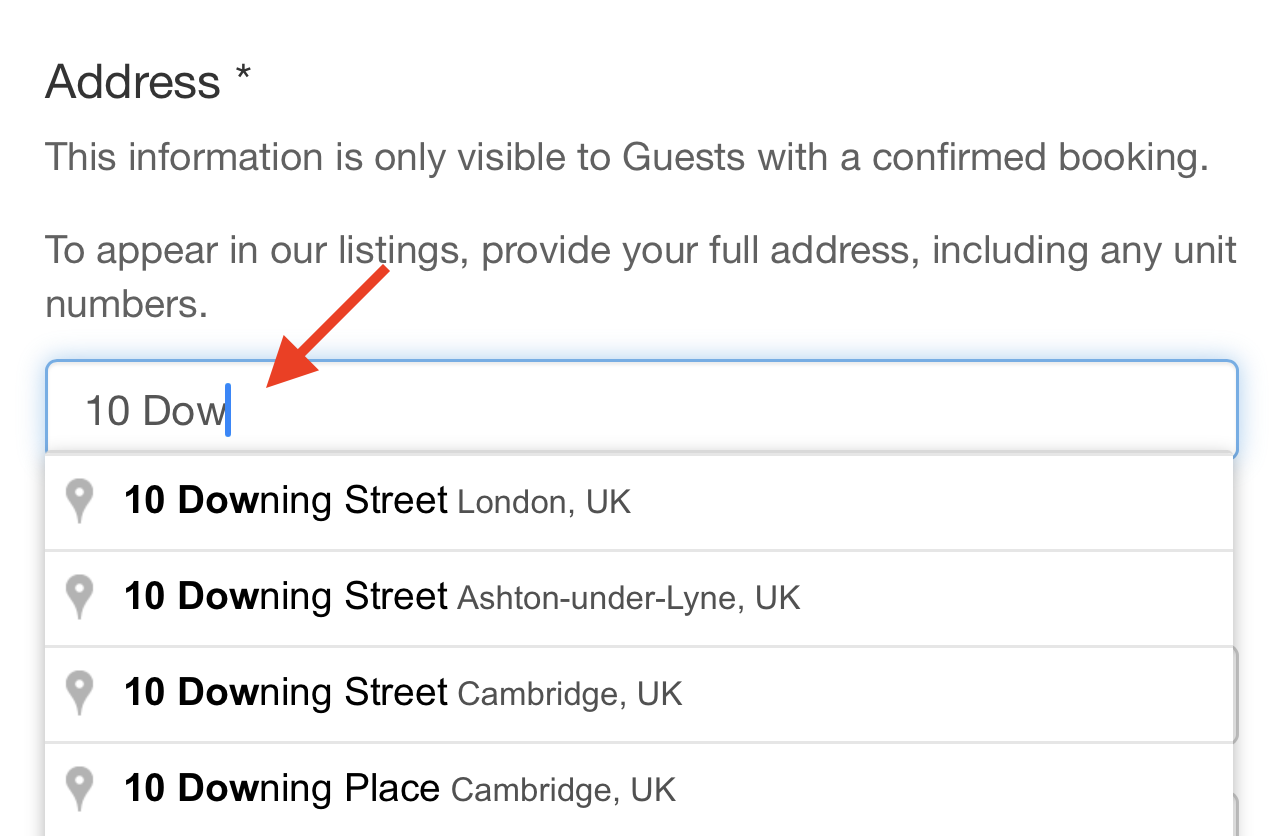
Task: Click the required asterisk beside Address
Action: coord(243,78)
